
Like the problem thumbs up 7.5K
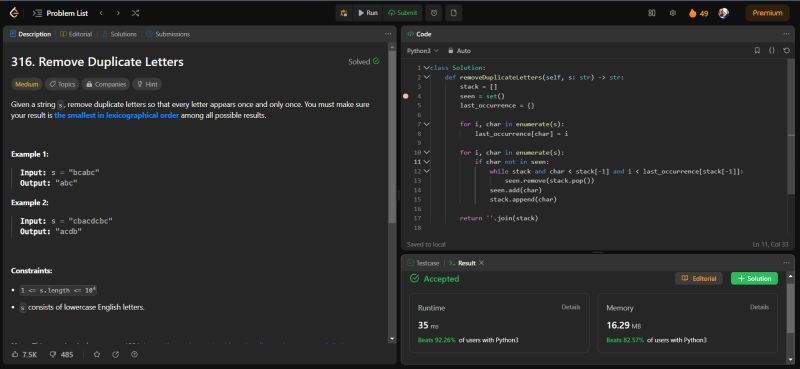(24, 355)
